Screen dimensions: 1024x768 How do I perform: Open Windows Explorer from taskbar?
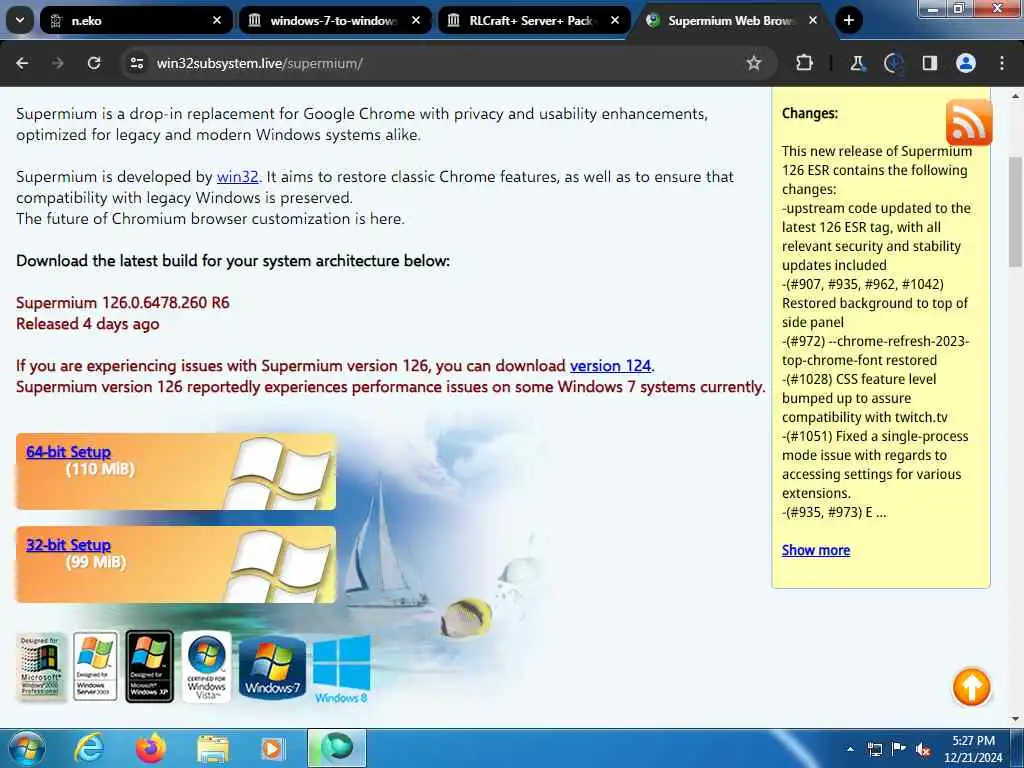(212, 748)
